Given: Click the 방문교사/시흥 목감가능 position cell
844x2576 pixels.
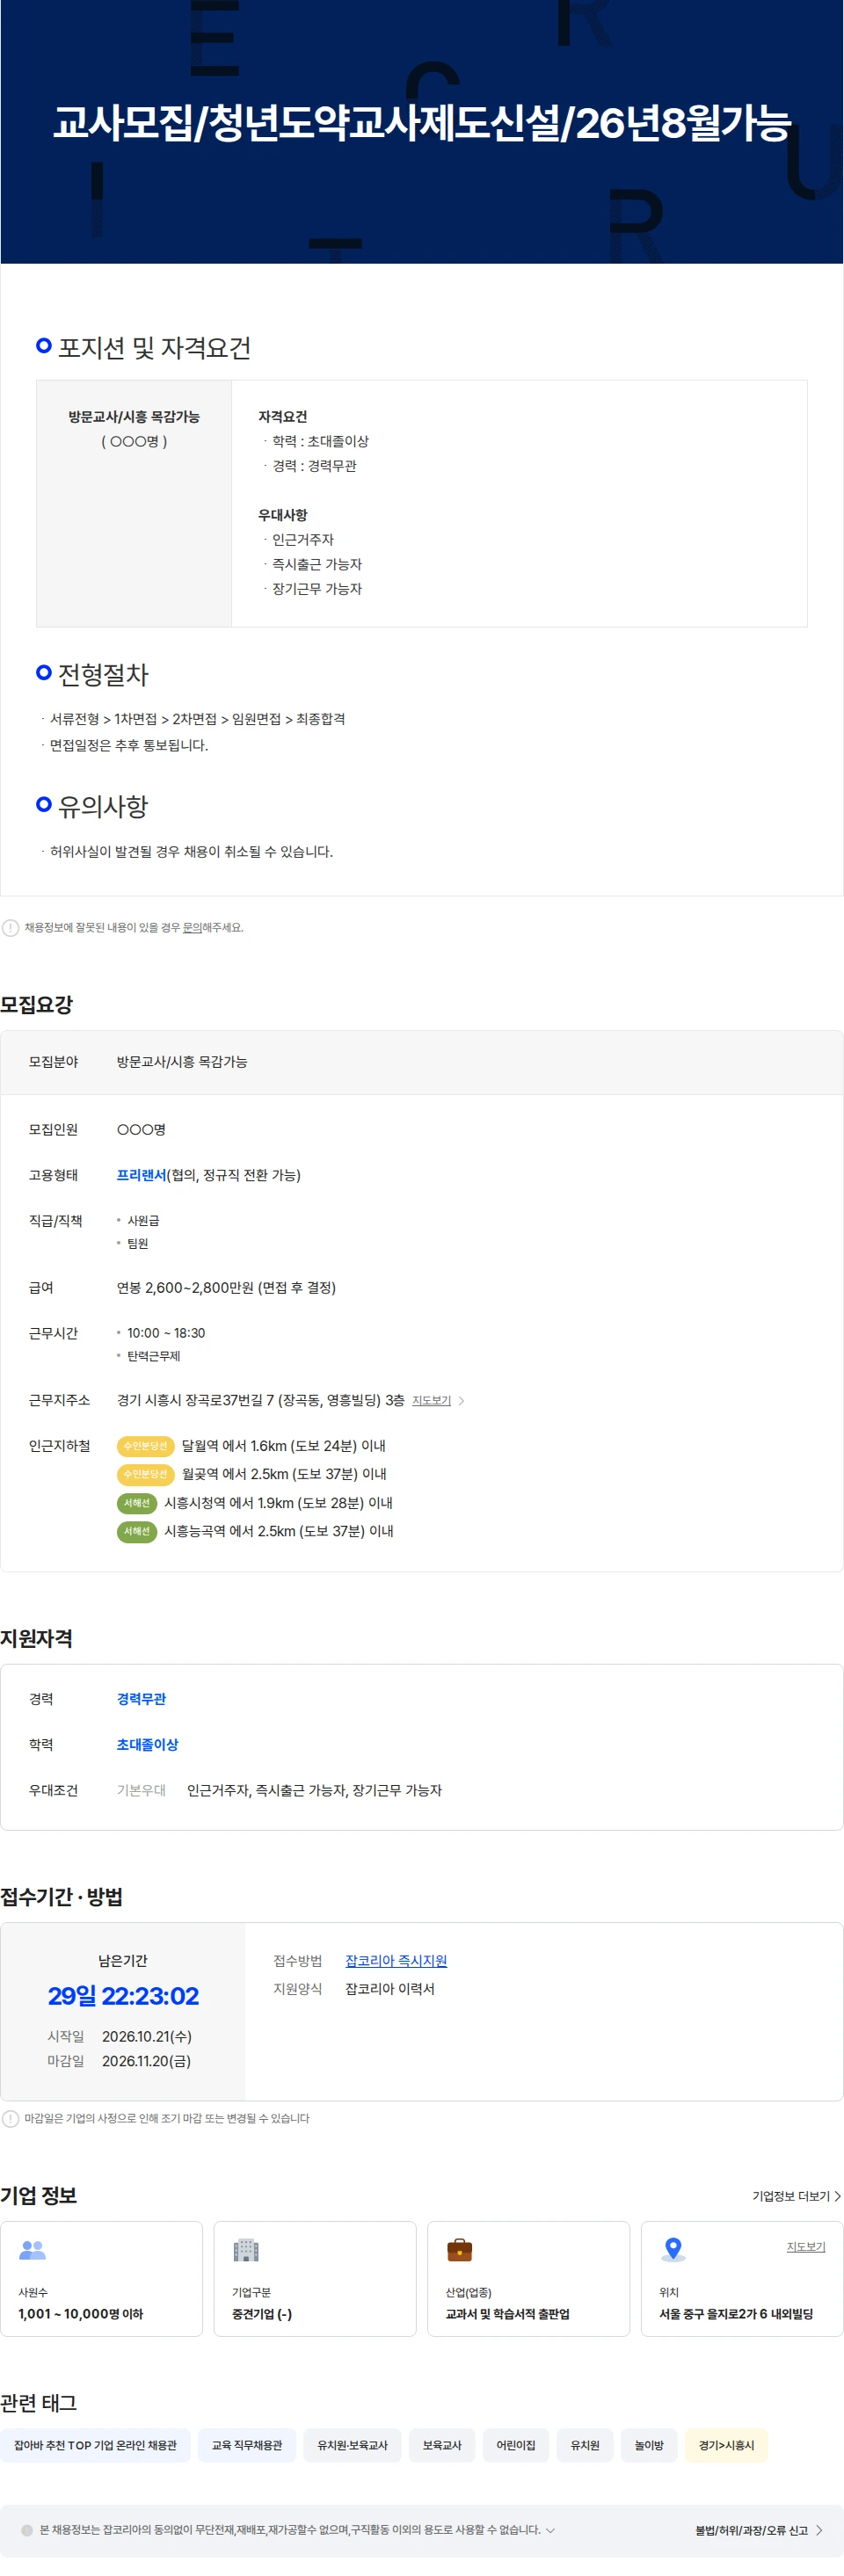Looking at the screenshot, I should [134, 503].
